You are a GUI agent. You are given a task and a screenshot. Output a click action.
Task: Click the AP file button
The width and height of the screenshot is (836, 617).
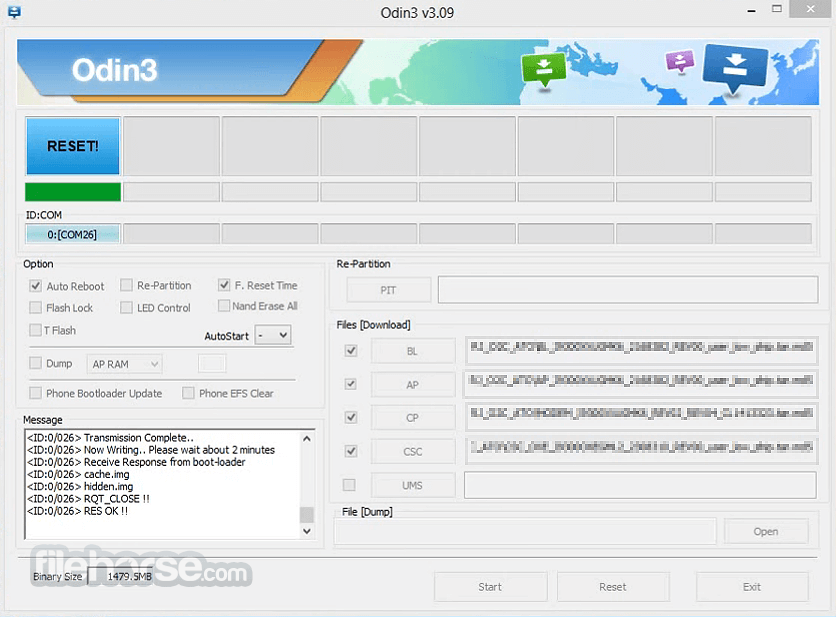coord(413,384)
